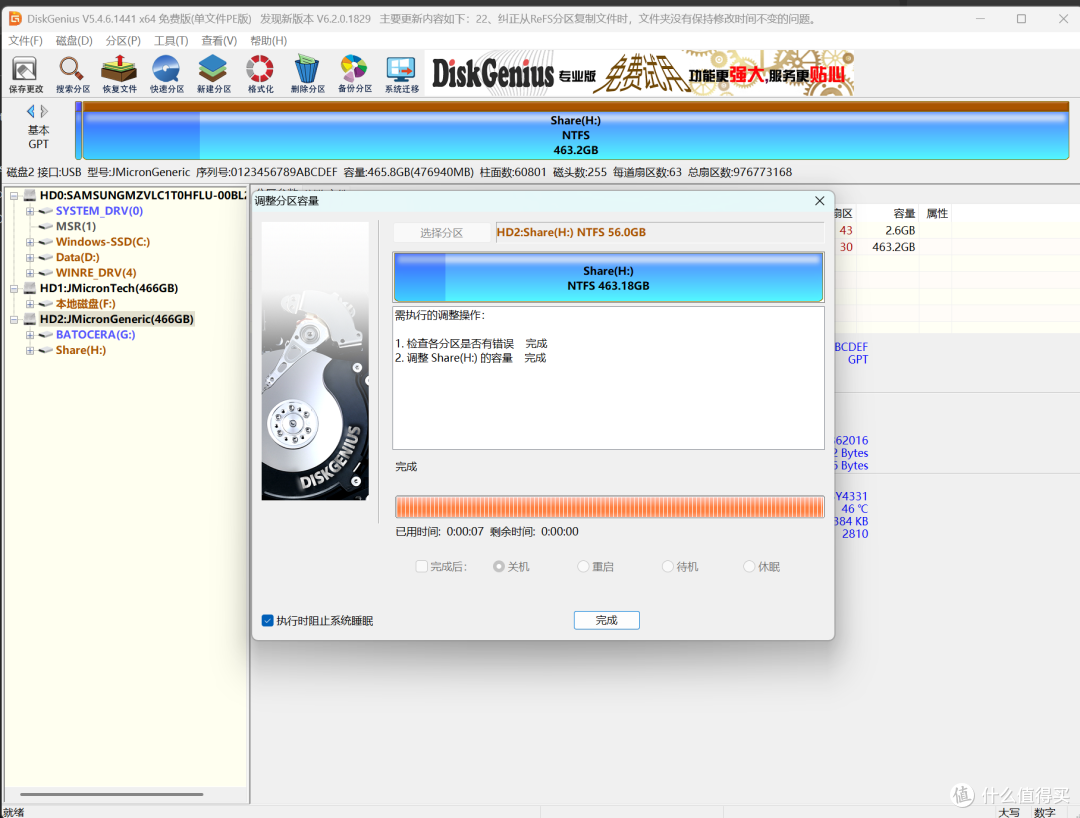This screenshot has height=818, width=1080.
Task: Click HD0 SAMSUNG disk drive icon
Action: [x=30, y=196]
